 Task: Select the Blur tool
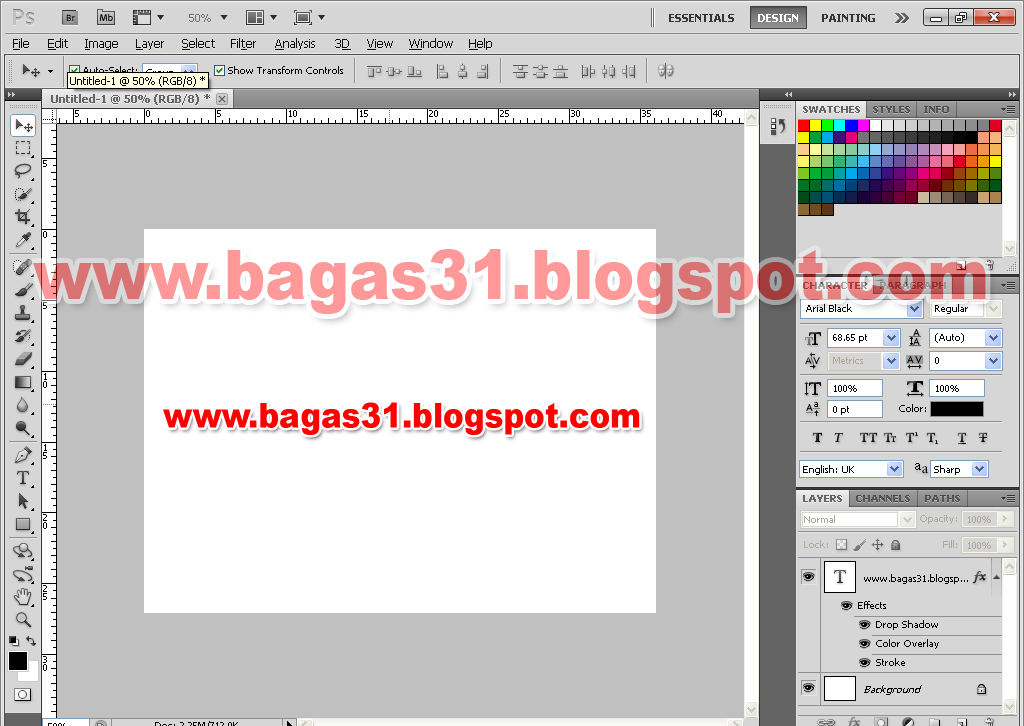(24, 405)
